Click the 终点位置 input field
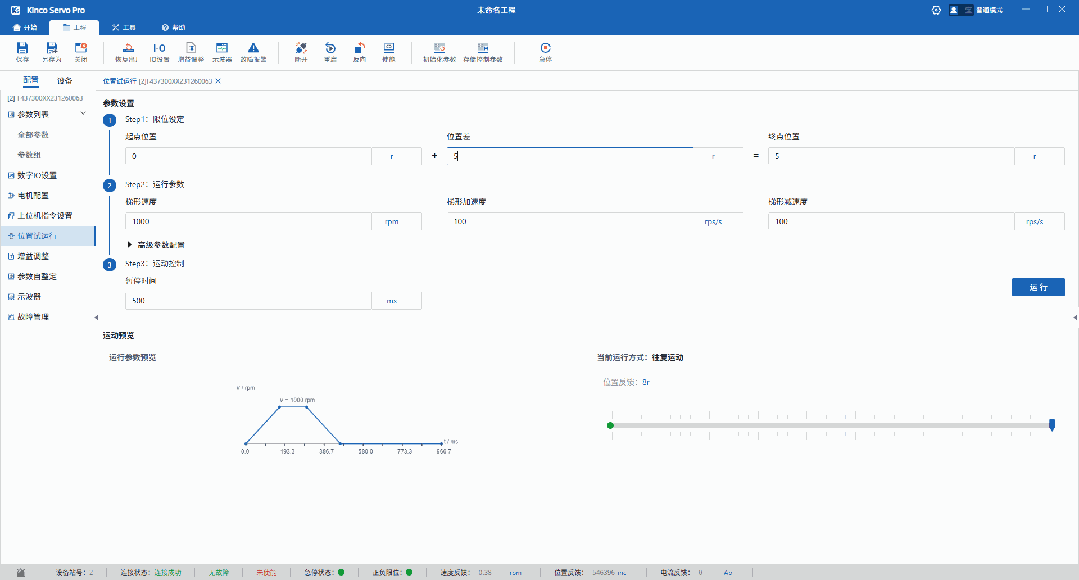1079x580 pixels. click(x=891, y=156)
